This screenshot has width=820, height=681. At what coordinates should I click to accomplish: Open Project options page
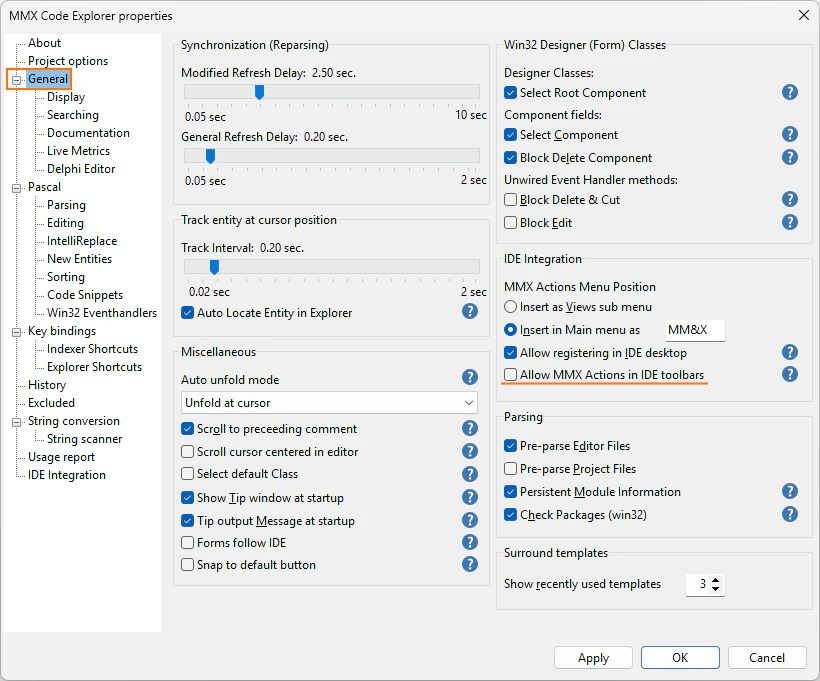click(68, 61)
